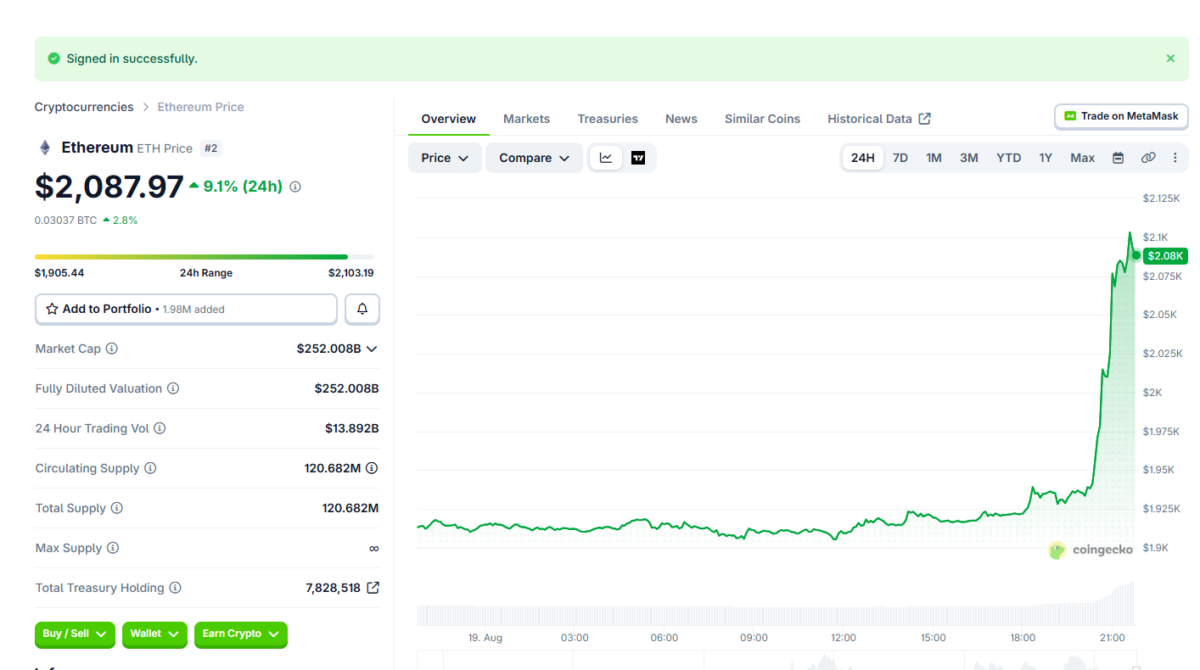Open the Compare dropdown
This screenshot has width=1200, height=670.
(x=534, y=158)
